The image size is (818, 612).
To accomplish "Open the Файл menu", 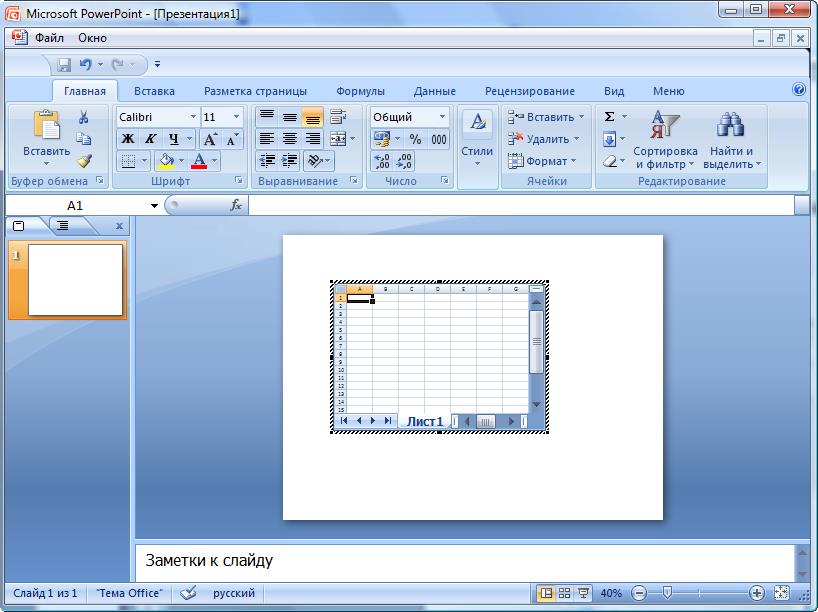I will click(x=50, y=38).
